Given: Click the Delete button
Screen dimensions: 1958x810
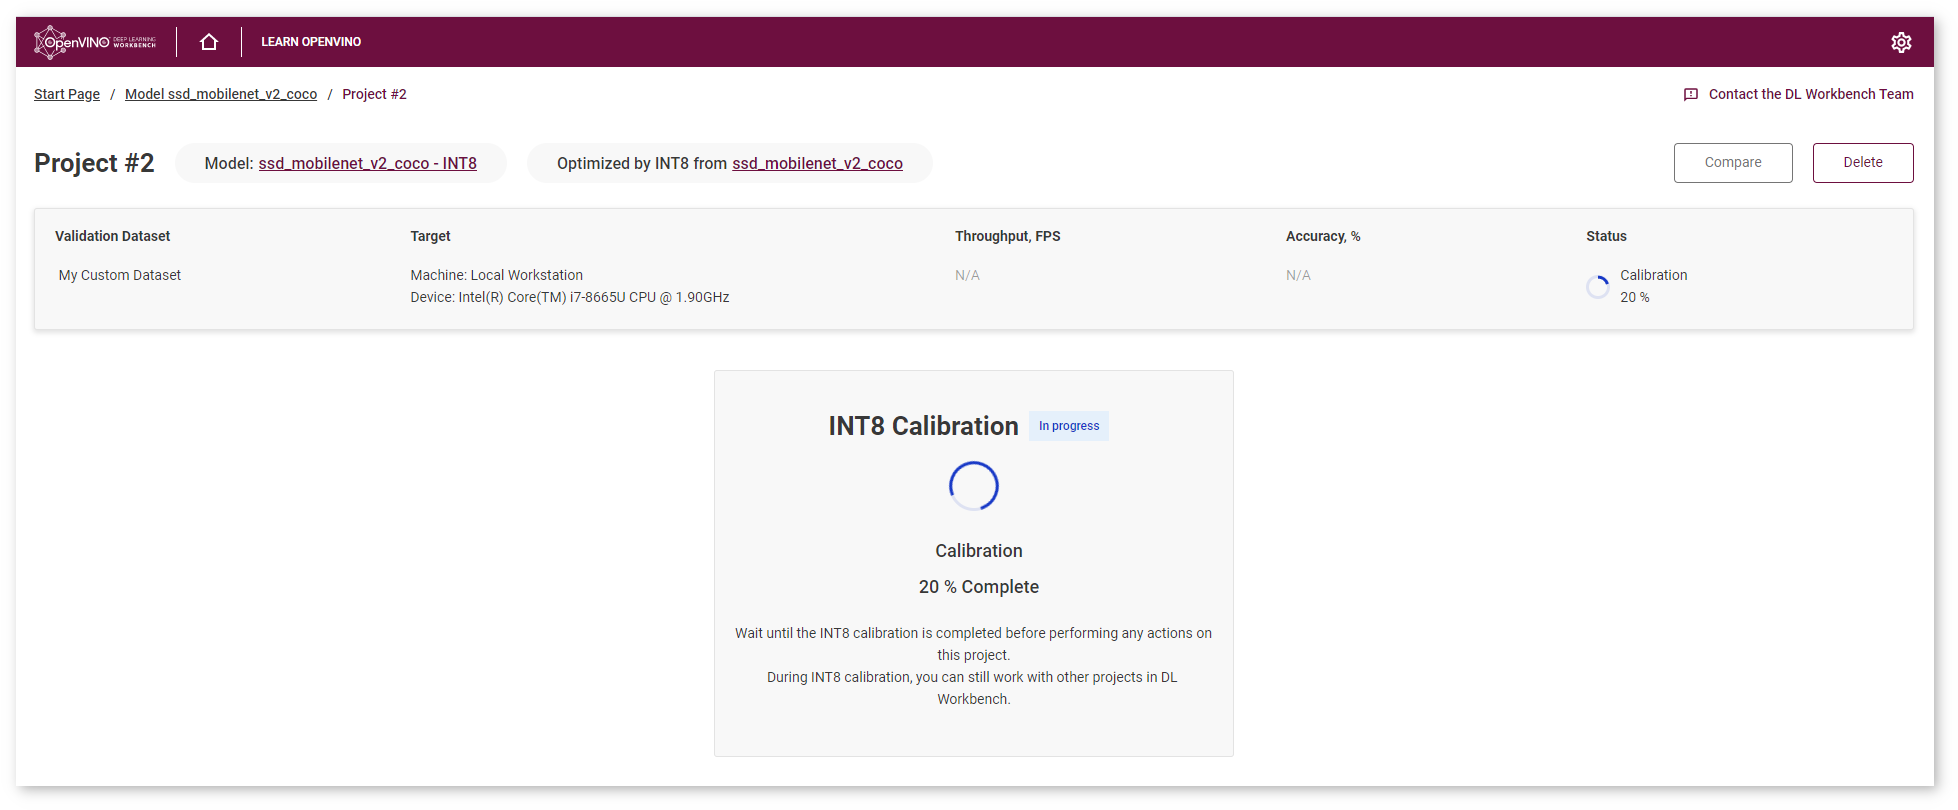Looking at the screenshot, I should pos(1863,163).
